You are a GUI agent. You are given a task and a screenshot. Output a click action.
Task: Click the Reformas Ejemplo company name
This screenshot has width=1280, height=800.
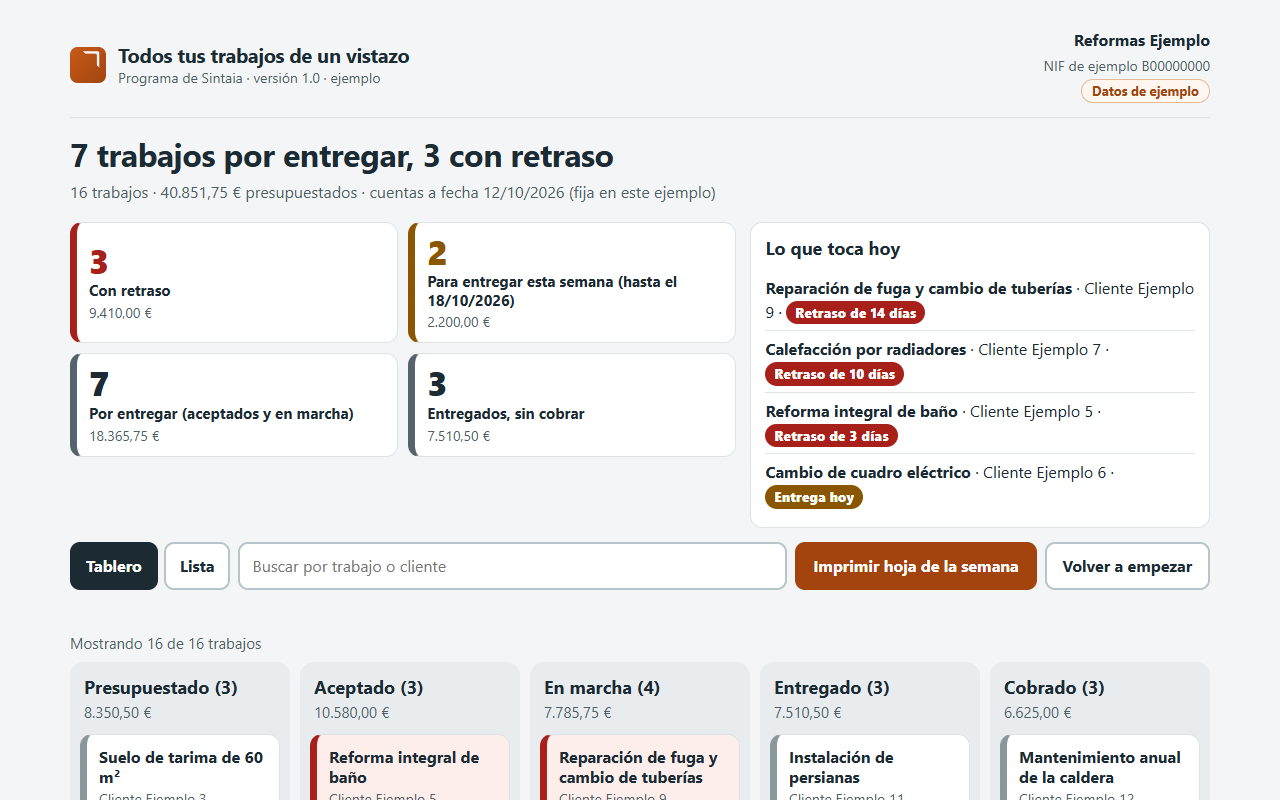[x=1142, y=41]
